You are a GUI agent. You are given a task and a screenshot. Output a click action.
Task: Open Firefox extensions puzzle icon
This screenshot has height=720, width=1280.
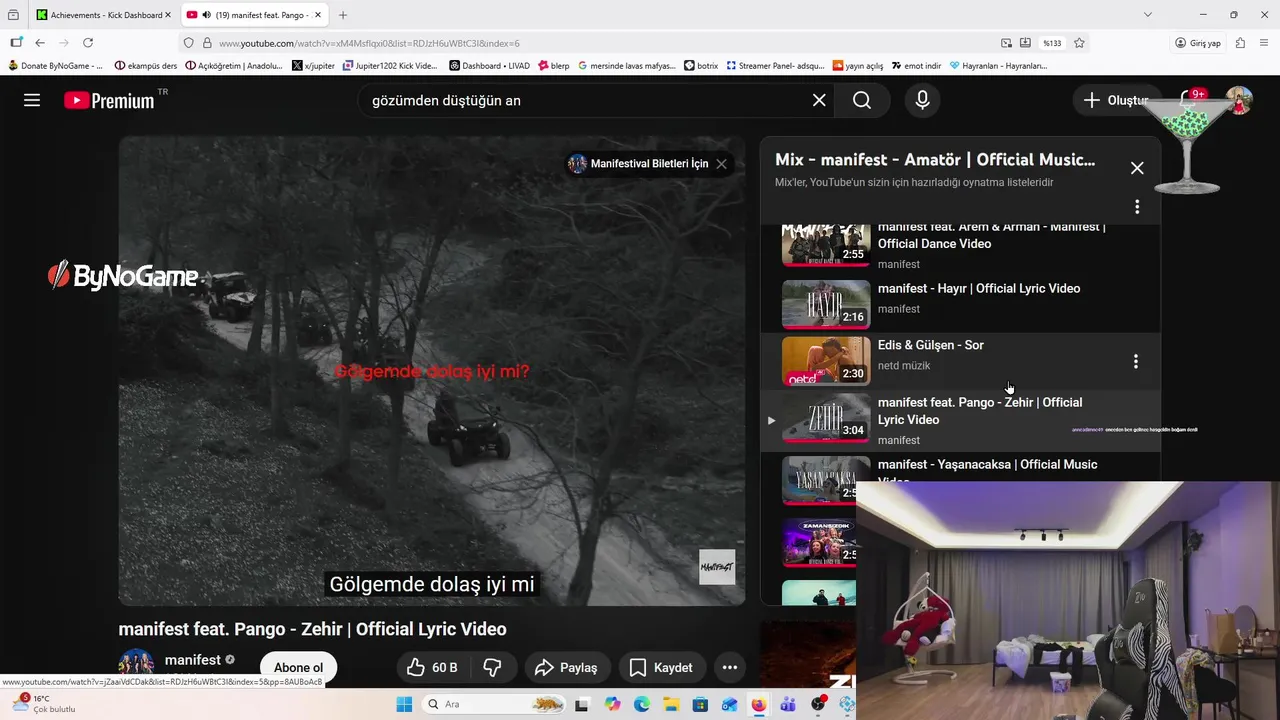pos(1240,43)
